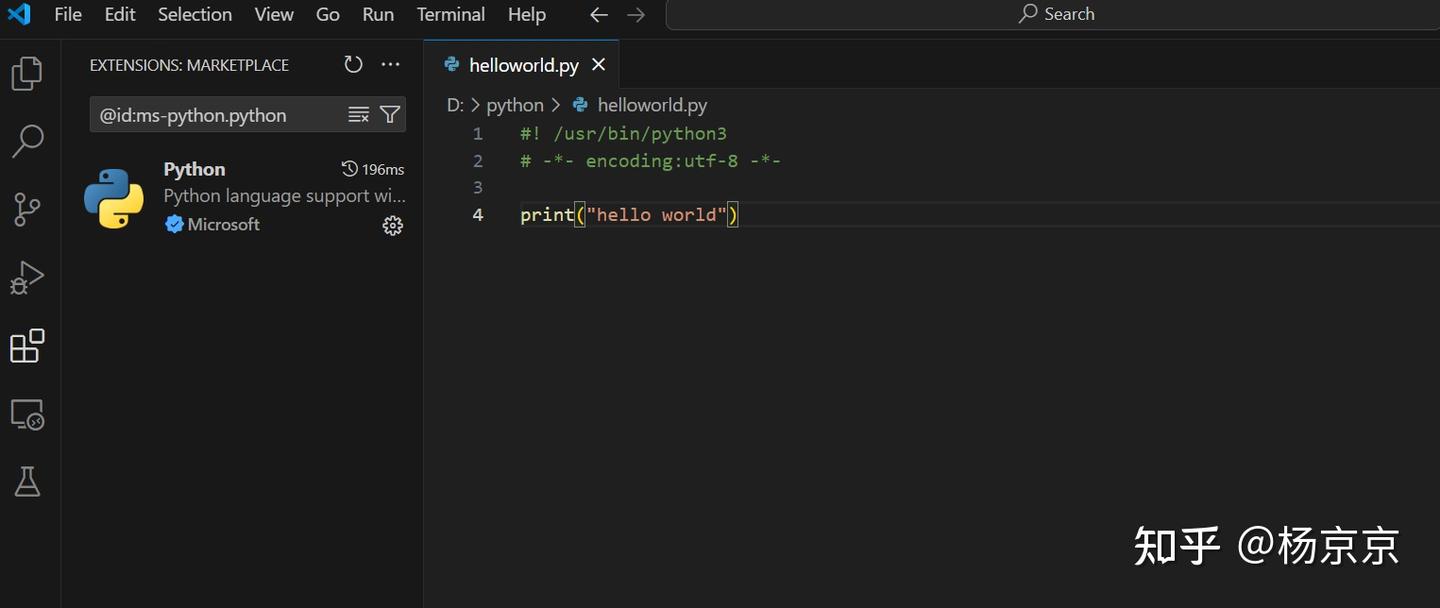Open the Search view
Image resolution: width=1440 pixels, height=608 pixels.
[x=27, y=141]
